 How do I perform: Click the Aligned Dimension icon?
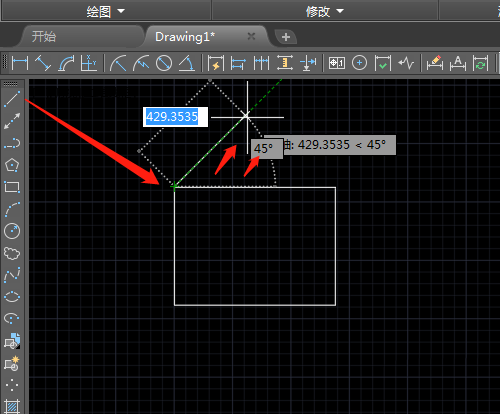tap(43, 63)
